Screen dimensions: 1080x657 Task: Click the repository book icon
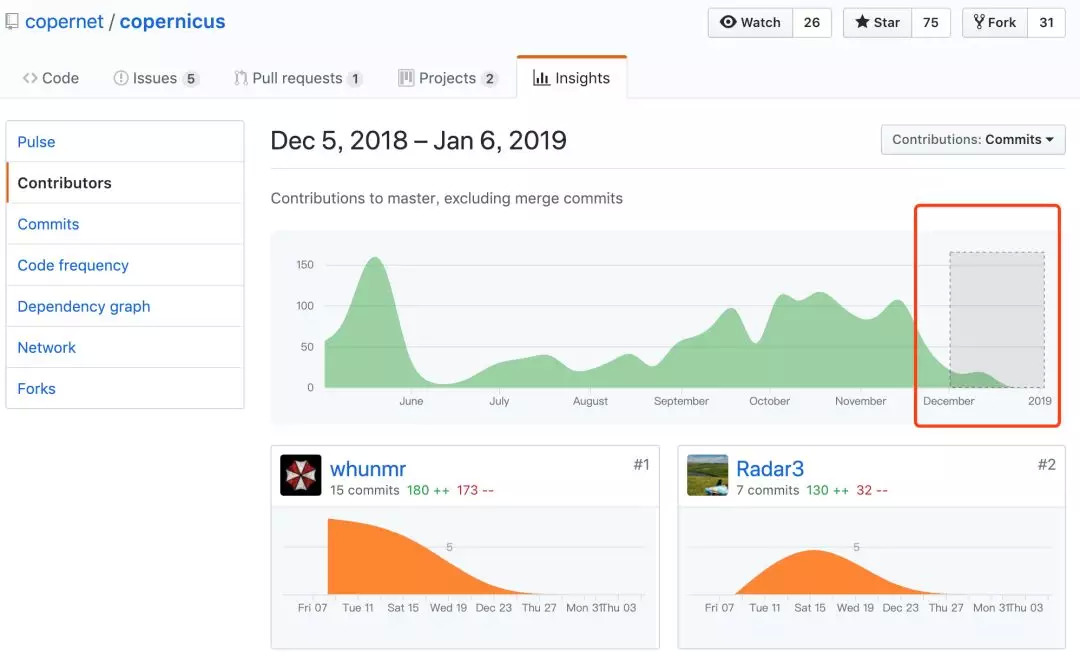pos(12,21)
